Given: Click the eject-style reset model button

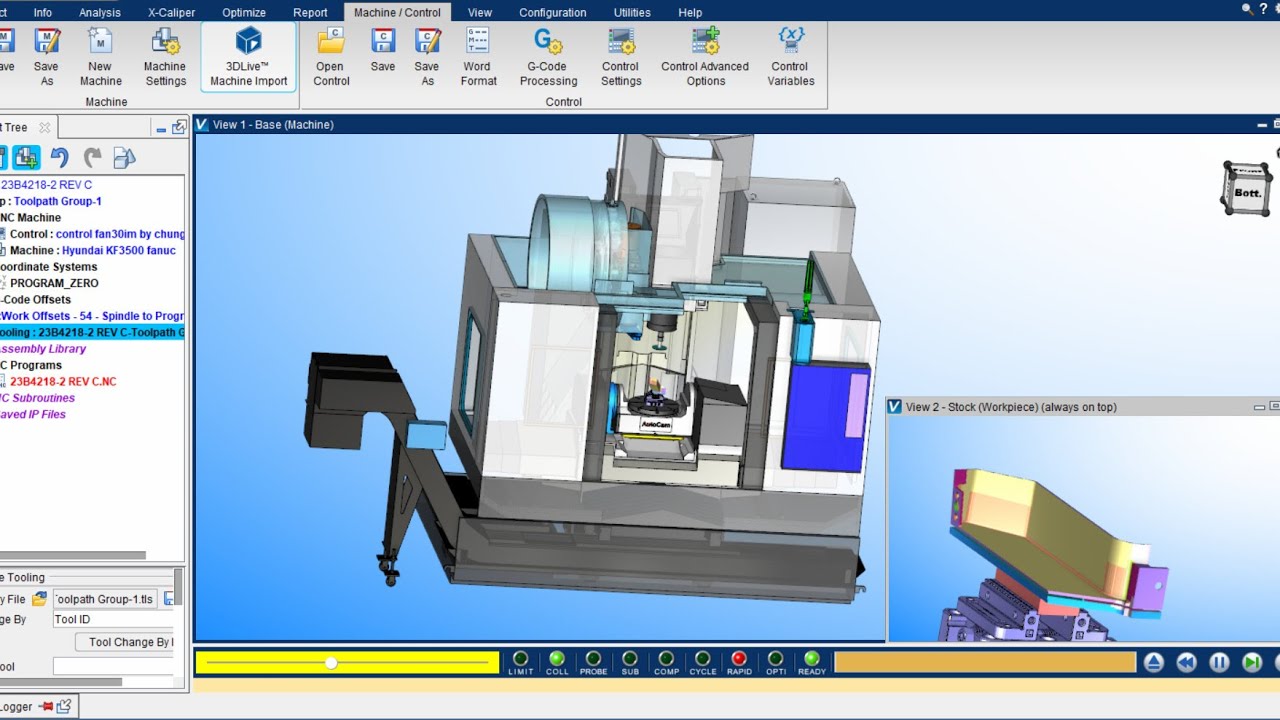Looking at the screenshot, I should (1154, 662).
